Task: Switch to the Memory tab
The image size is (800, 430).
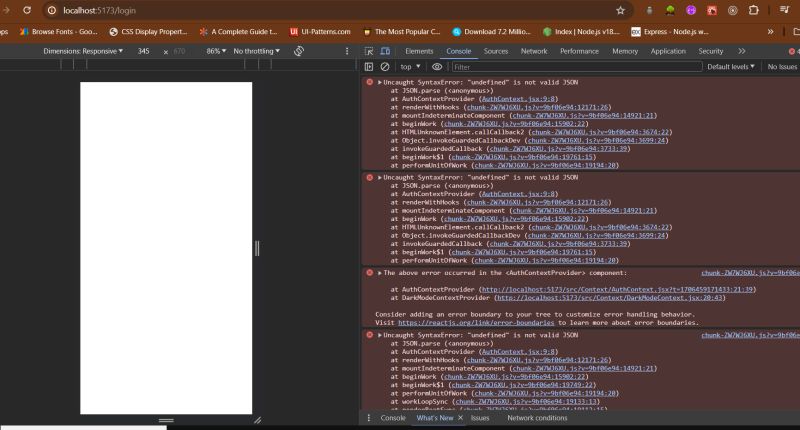Action: point(625,51)
